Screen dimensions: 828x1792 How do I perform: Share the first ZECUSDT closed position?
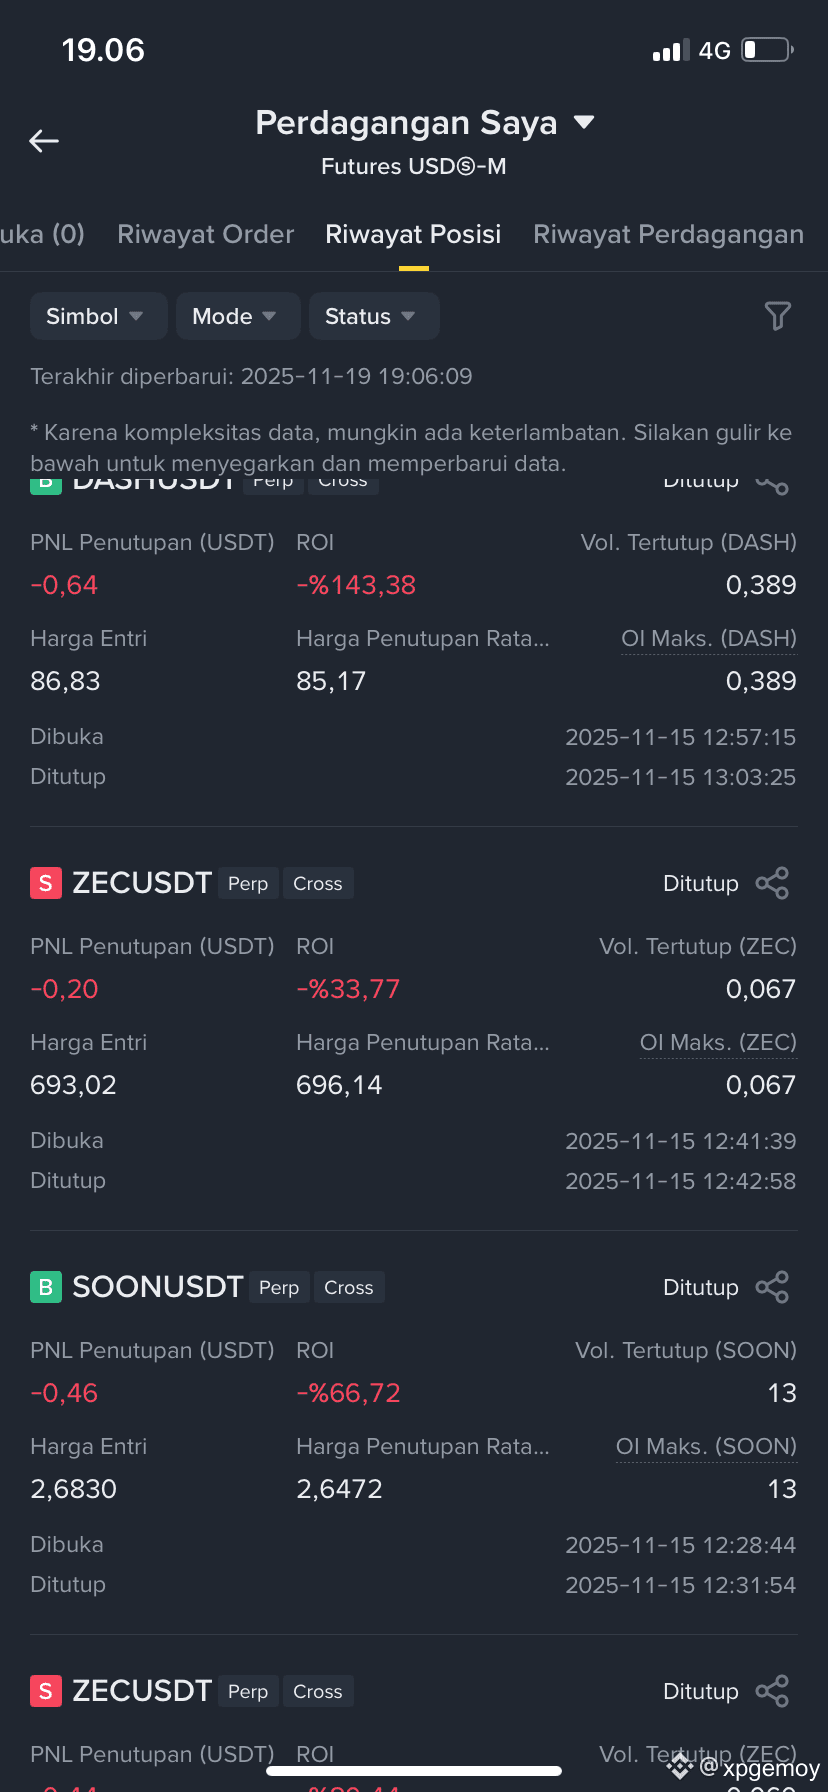[772, 883]
